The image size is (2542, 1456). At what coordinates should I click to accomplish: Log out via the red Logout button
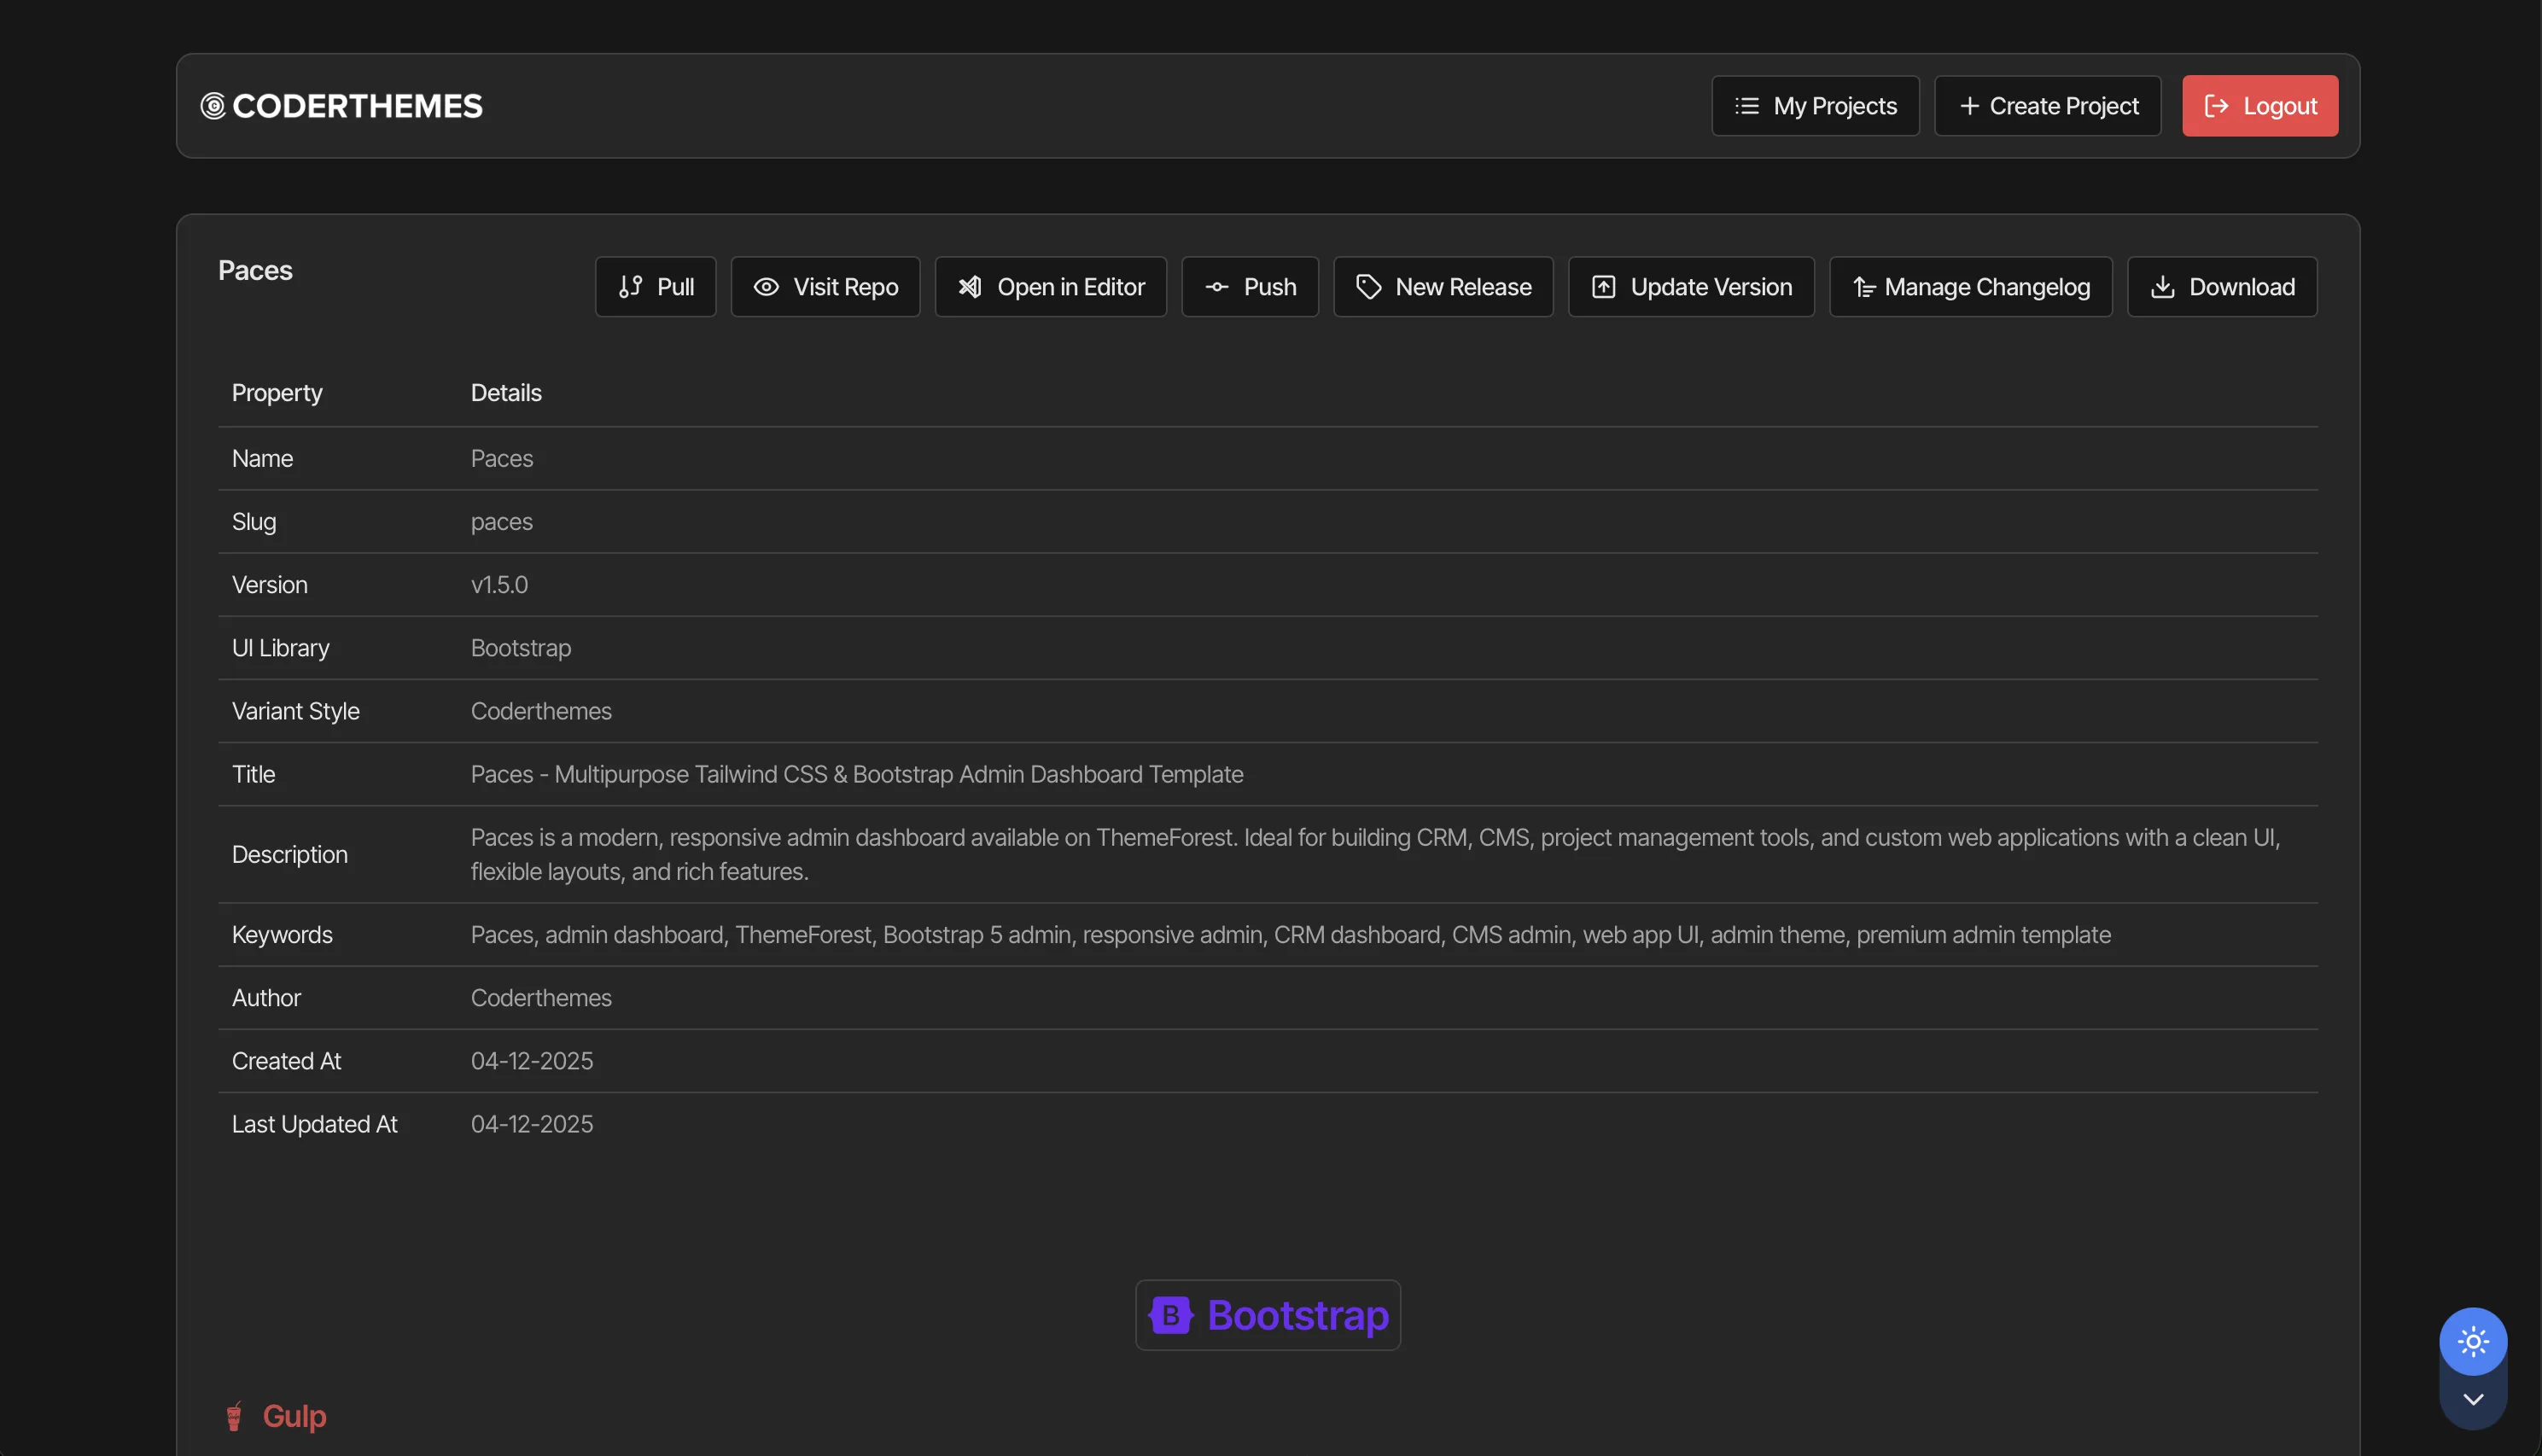2259,106
